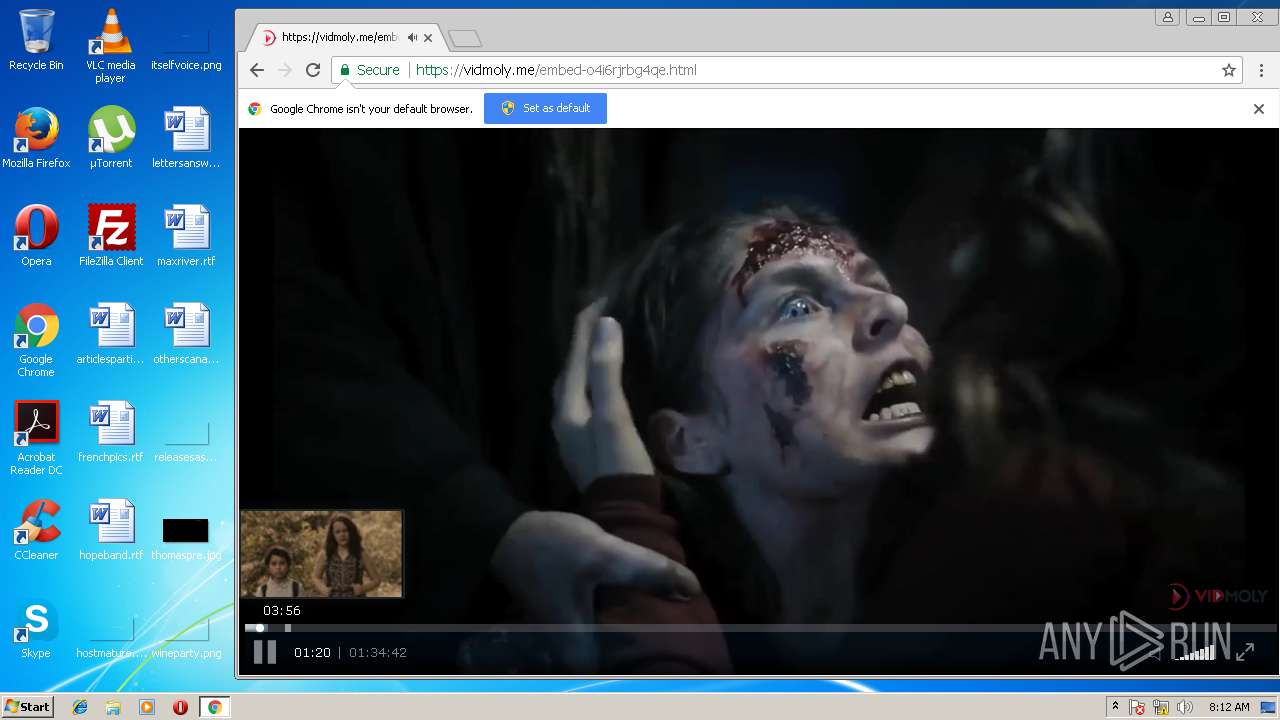
Task: Close the vidmoly.me tab
Action: [428, 38]
